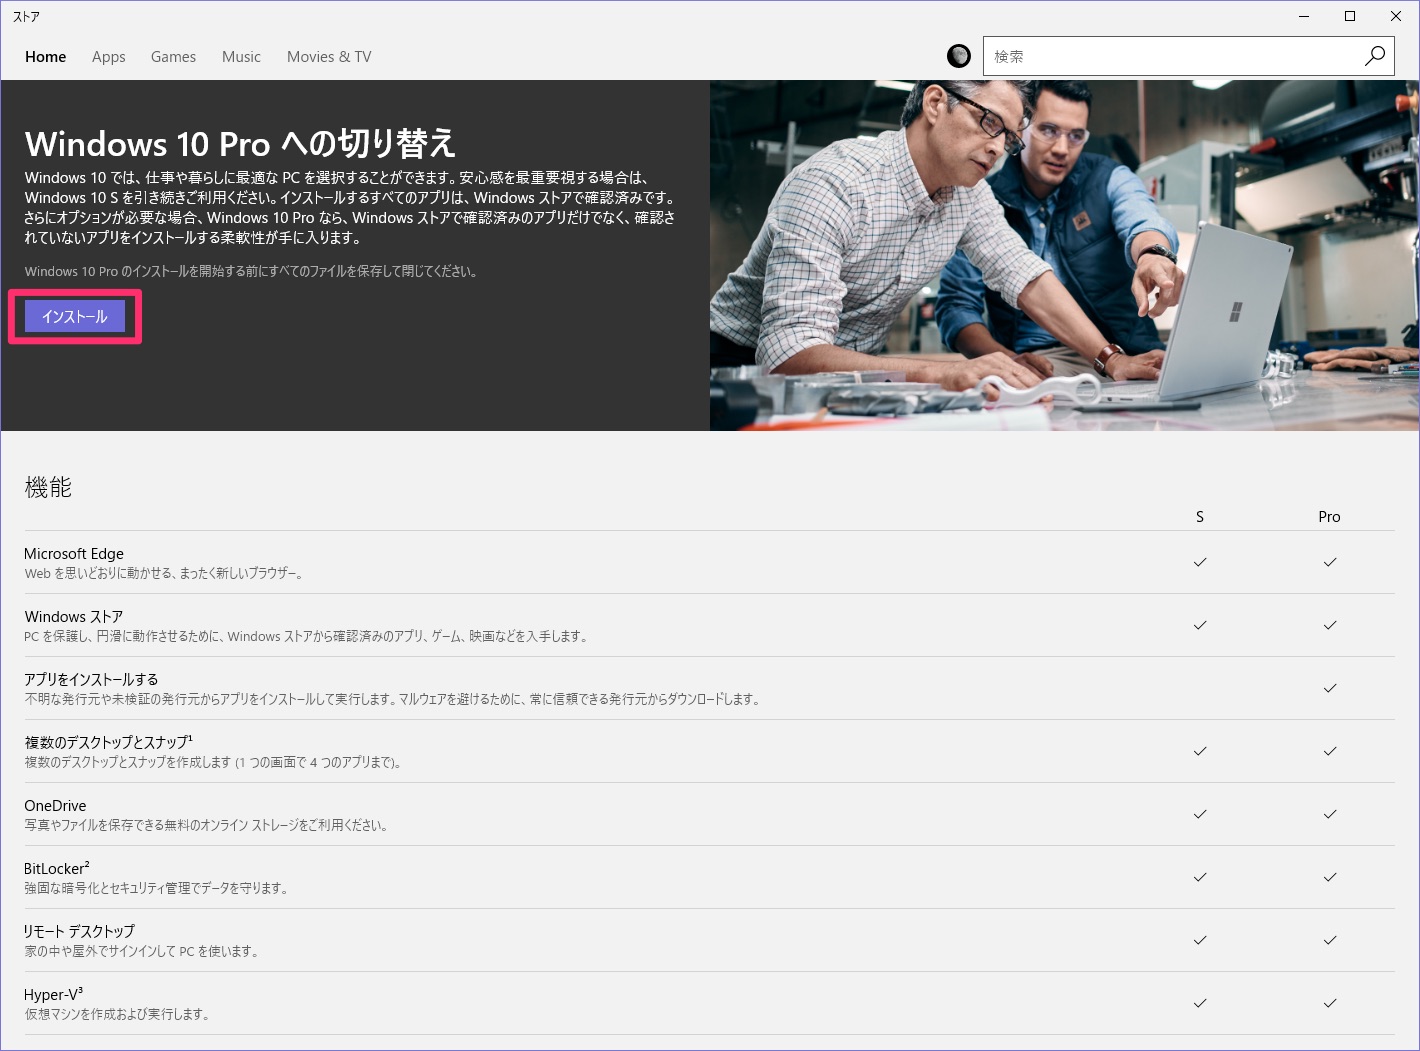
Task: Select the BitLocker feature title
Action: tap(57, 868)
